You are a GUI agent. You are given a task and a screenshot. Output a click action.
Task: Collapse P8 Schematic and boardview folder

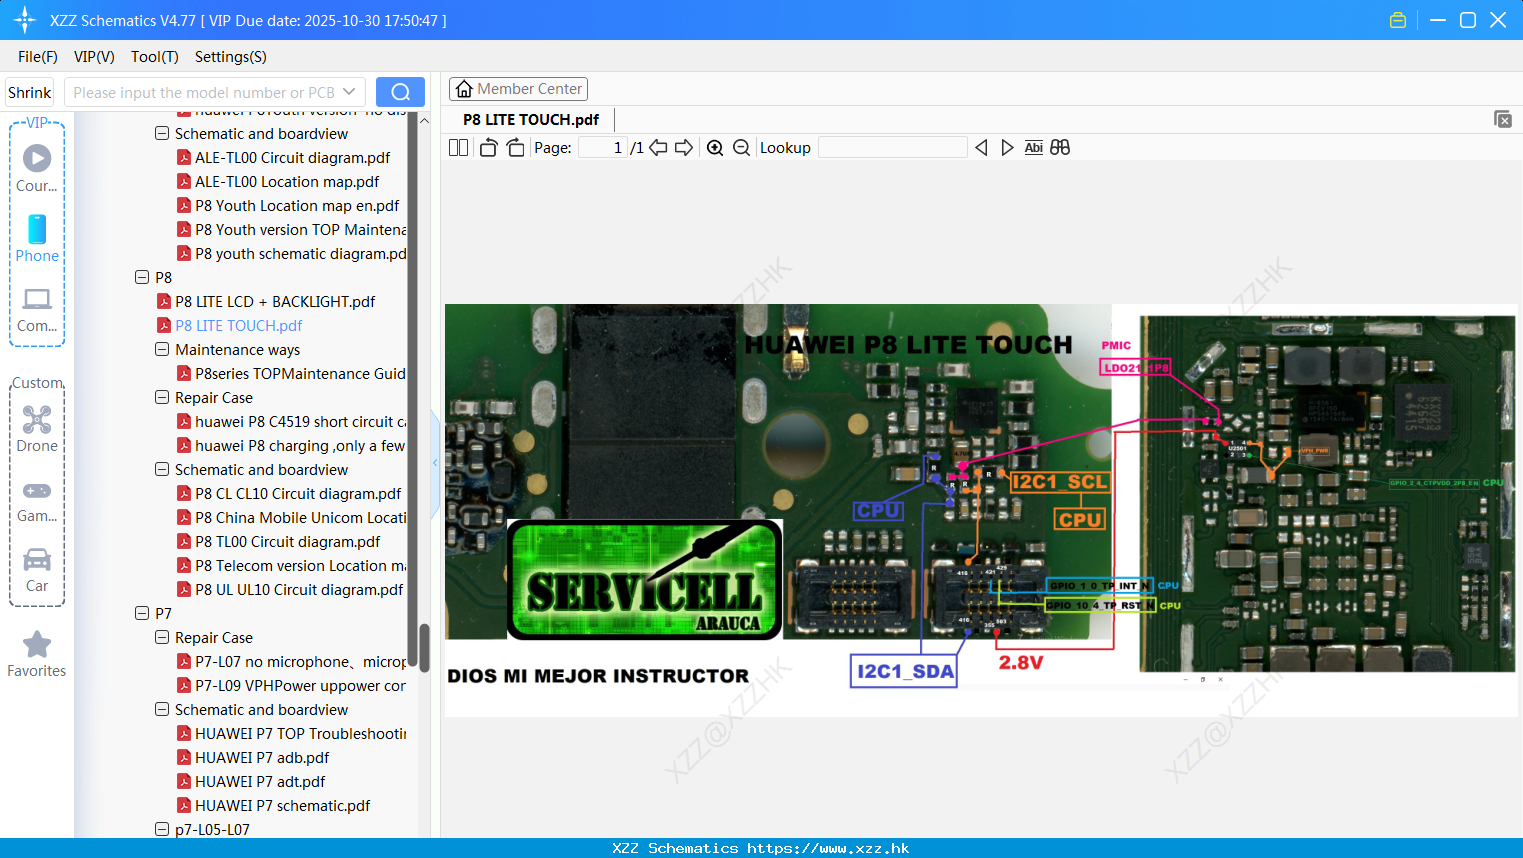pos(162,469)
